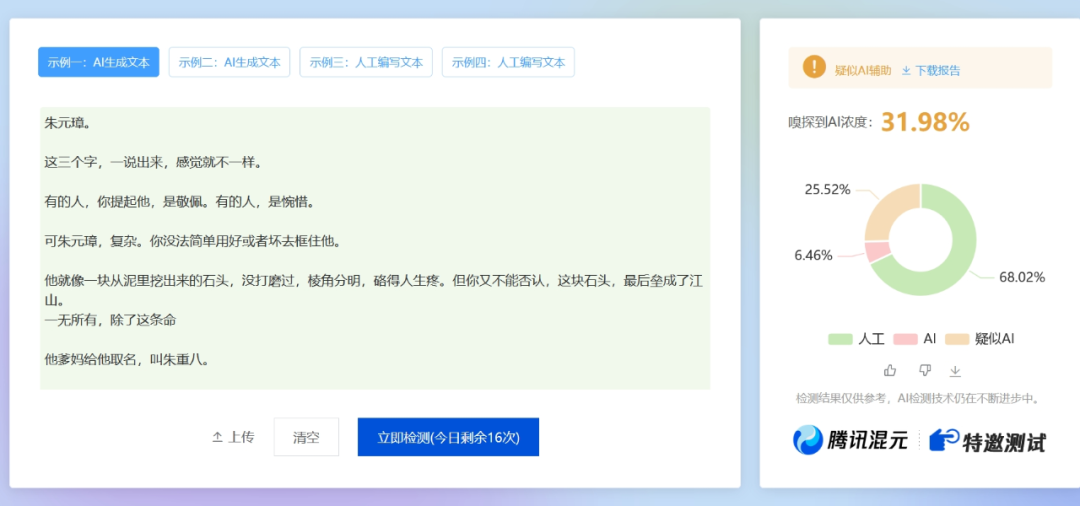Clear text with 清空 button
This screenshot has height=506, width=1080.
point(306,437)
